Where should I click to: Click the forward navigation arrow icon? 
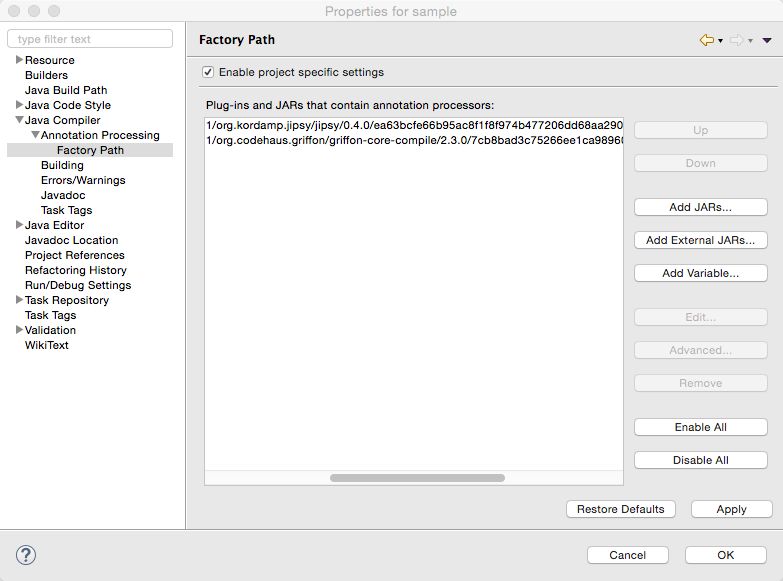(x=737, y=40)
